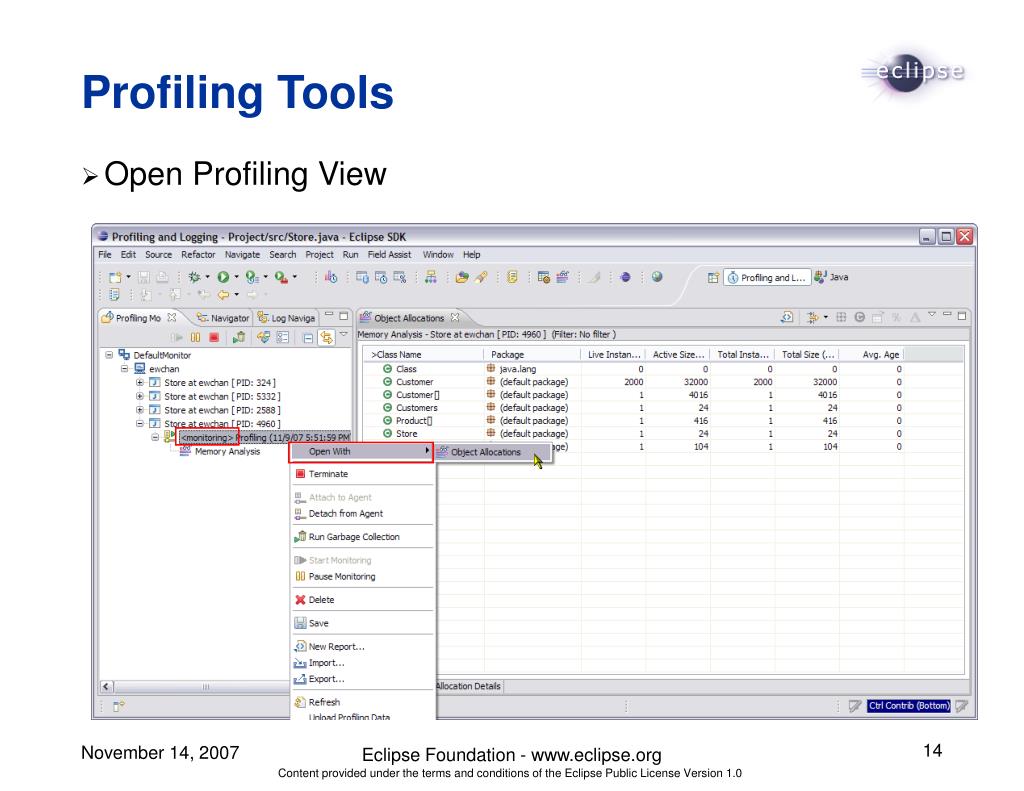Click the hierarchy tree toolbar icon
Viewport: 1024px width, 791px height.
(431, 277)
